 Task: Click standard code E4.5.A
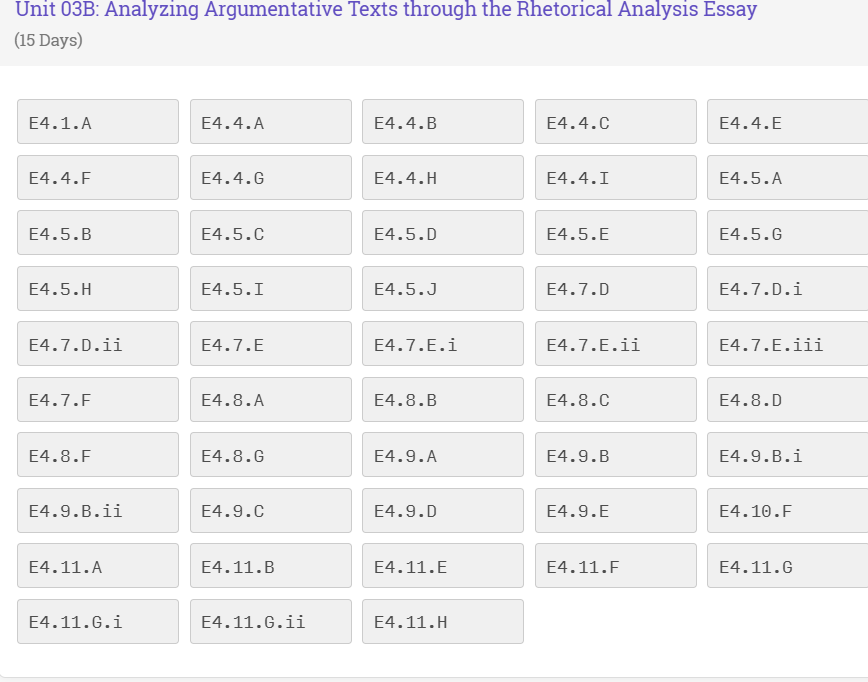pyautogui.click(x=787, y=178)
